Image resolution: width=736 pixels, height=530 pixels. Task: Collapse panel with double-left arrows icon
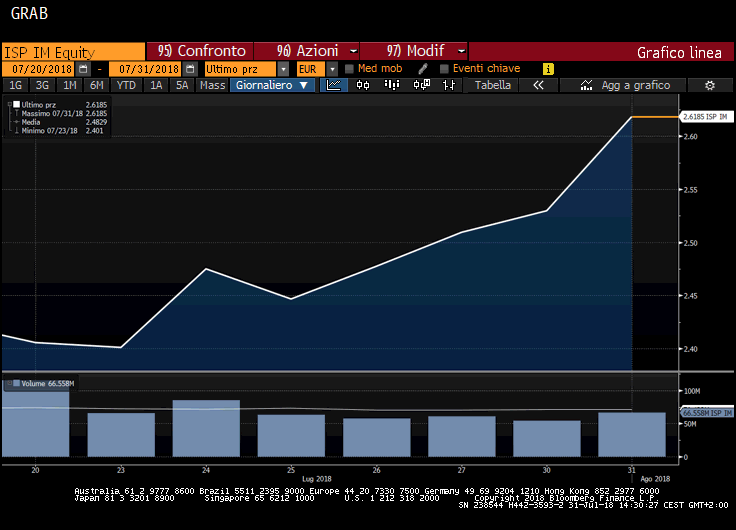coord(538,86)
